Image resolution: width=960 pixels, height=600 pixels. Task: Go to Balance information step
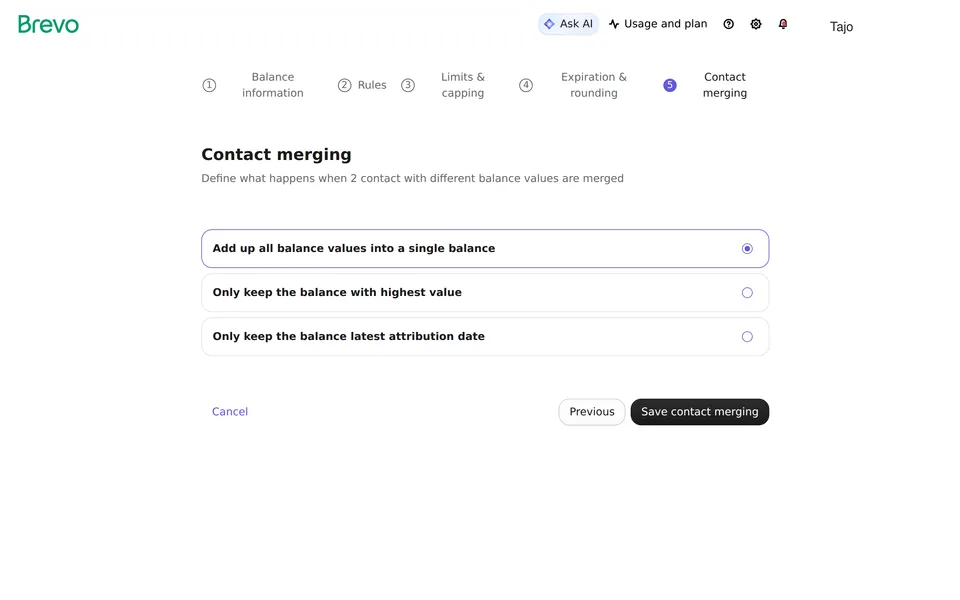[x=272, y=85]
